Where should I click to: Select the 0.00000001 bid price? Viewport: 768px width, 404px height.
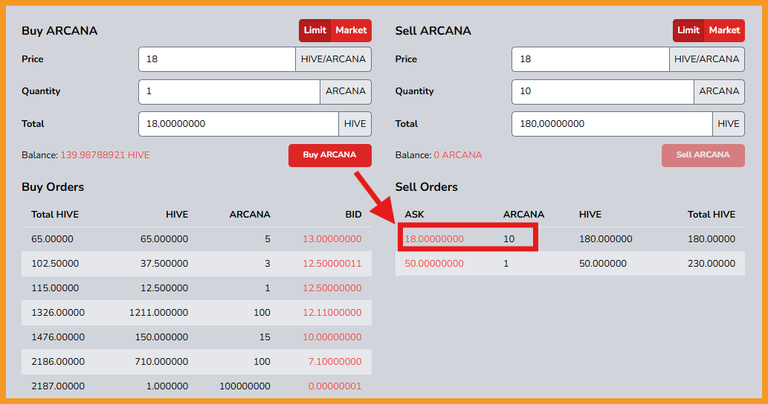click(x=335, y=386)
